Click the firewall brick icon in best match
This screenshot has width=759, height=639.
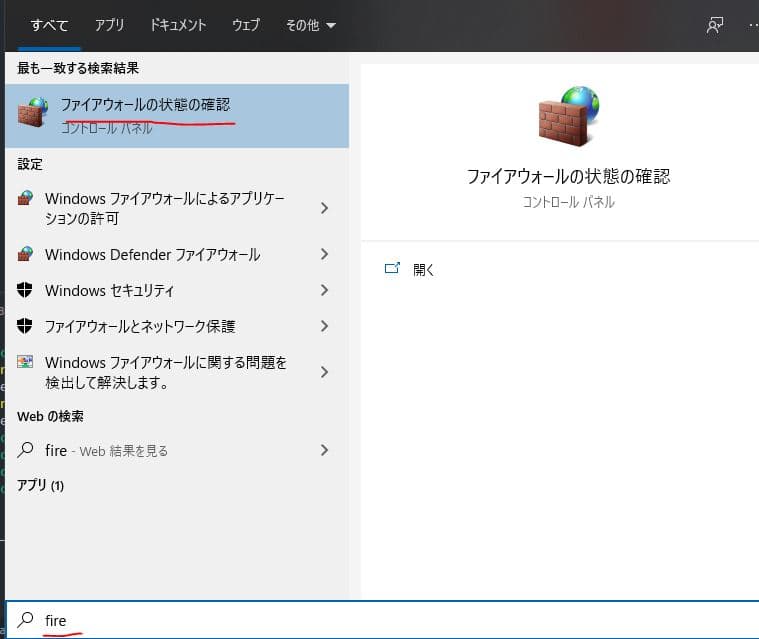[x=33, y=112]
